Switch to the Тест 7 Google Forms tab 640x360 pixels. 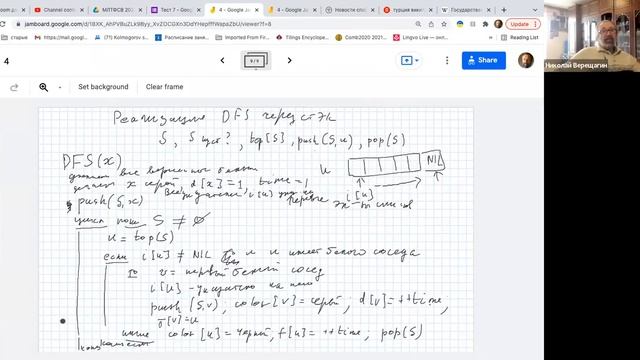pos(176,10)
